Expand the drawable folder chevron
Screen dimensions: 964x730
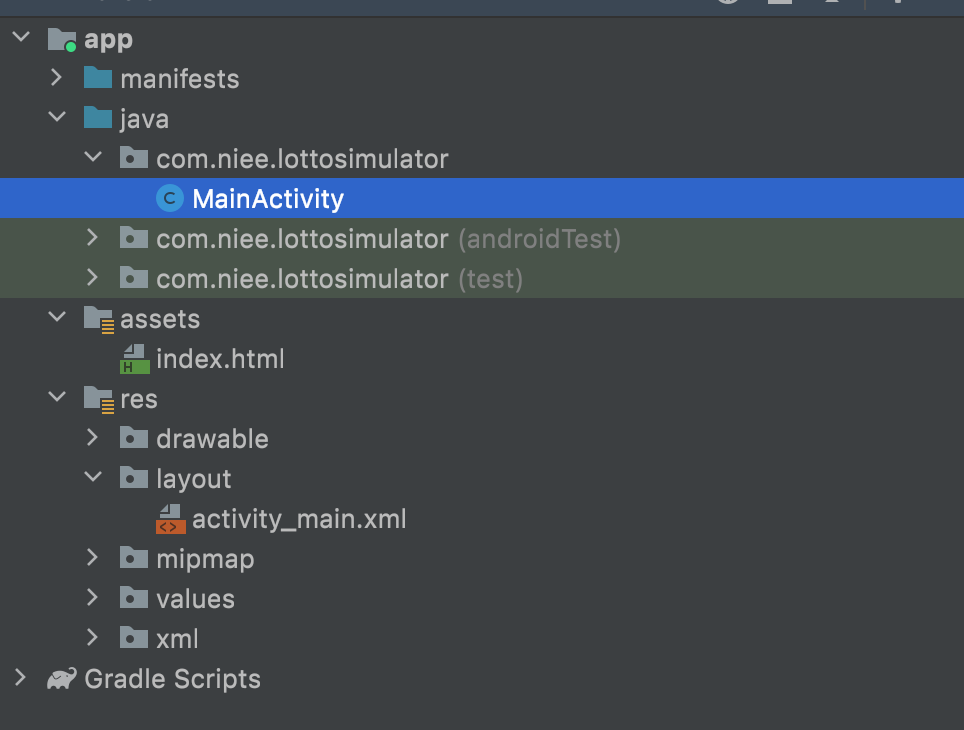click(93, 437)
